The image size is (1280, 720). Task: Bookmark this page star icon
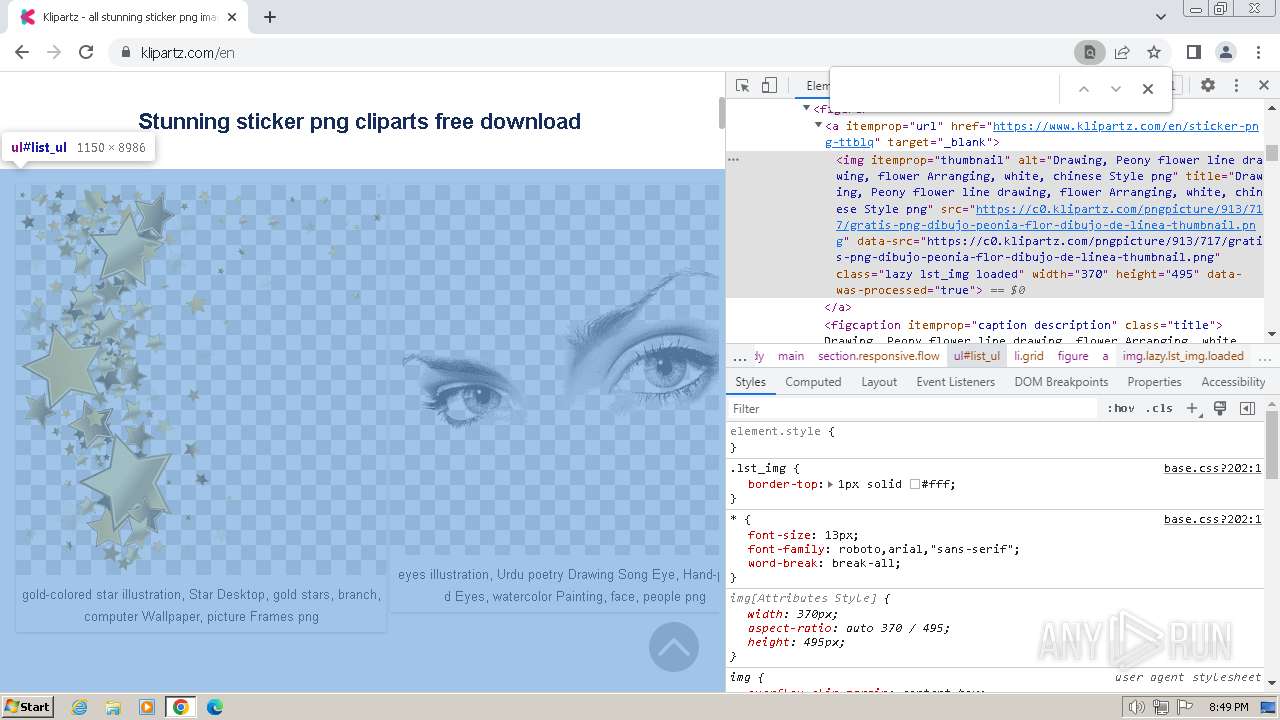tap(1154, 52)
